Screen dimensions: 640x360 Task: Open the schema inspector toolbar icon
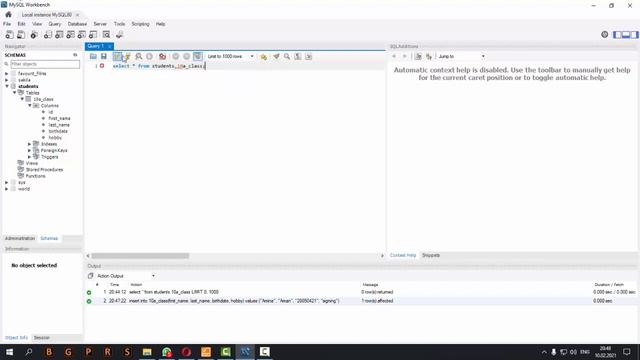34,35
